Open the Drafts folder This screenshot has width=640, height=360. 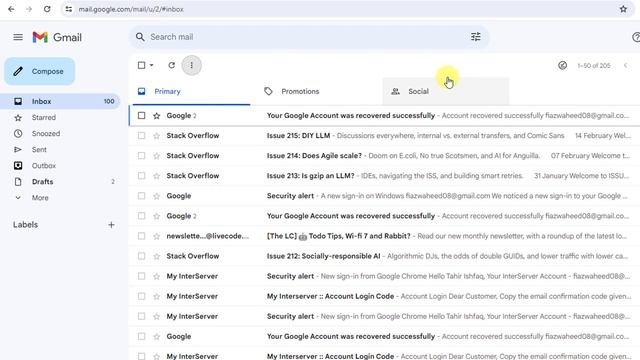tap(61, 182)
